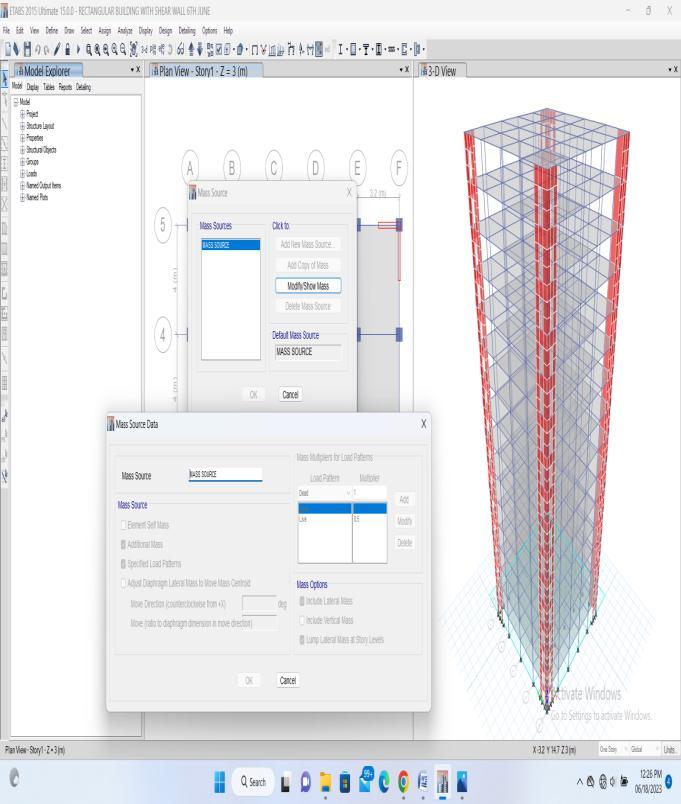
Task: Open the Analyze menu
Action: 125,31
